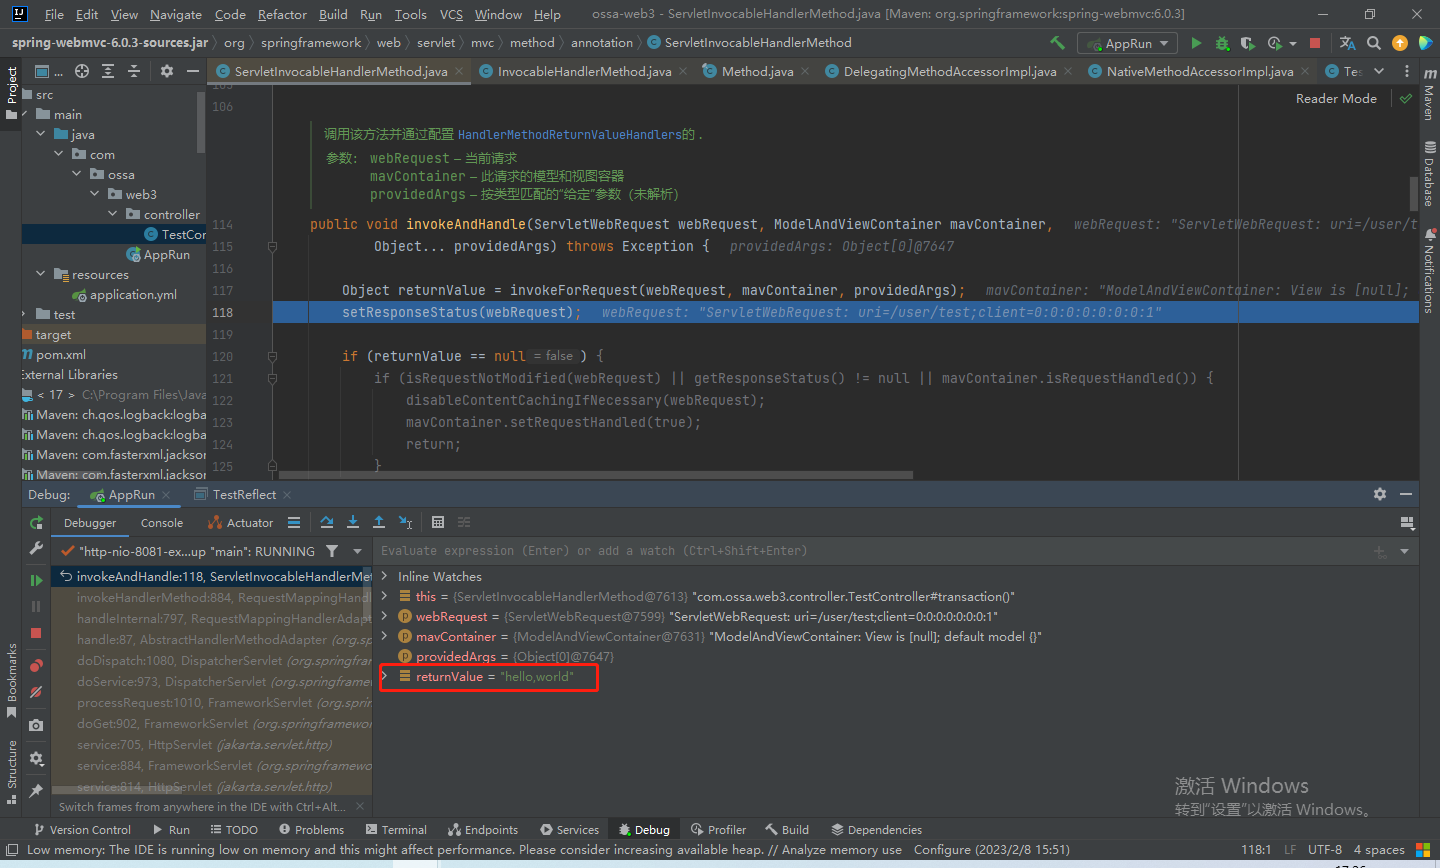The image size is (1440, 868).
Task: Expand all in Project tool window
Action: 108,71
